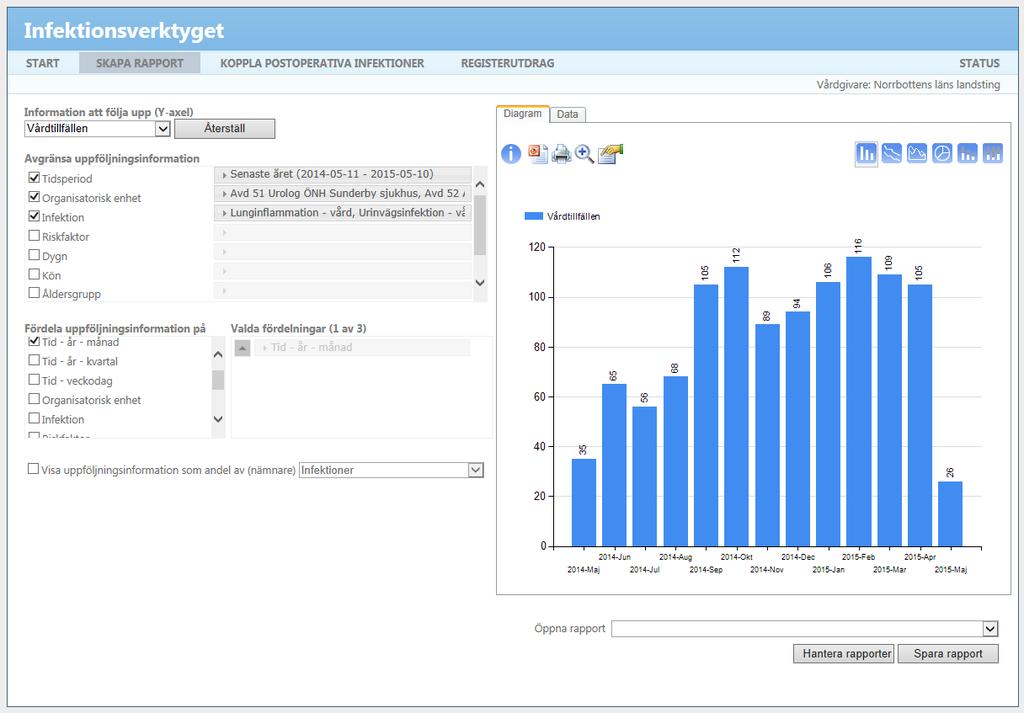Click the magnifier zoom icon
The image size is (1024, 713).
point(584,154)
